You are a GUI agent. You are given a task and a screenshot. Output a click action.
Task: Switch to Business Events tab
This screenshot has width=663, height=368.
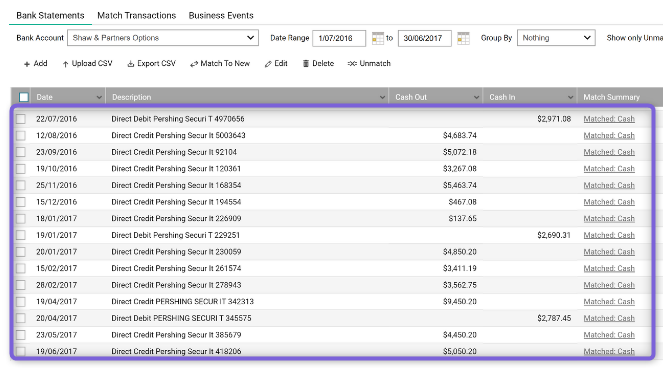click(x=221, y=16)
